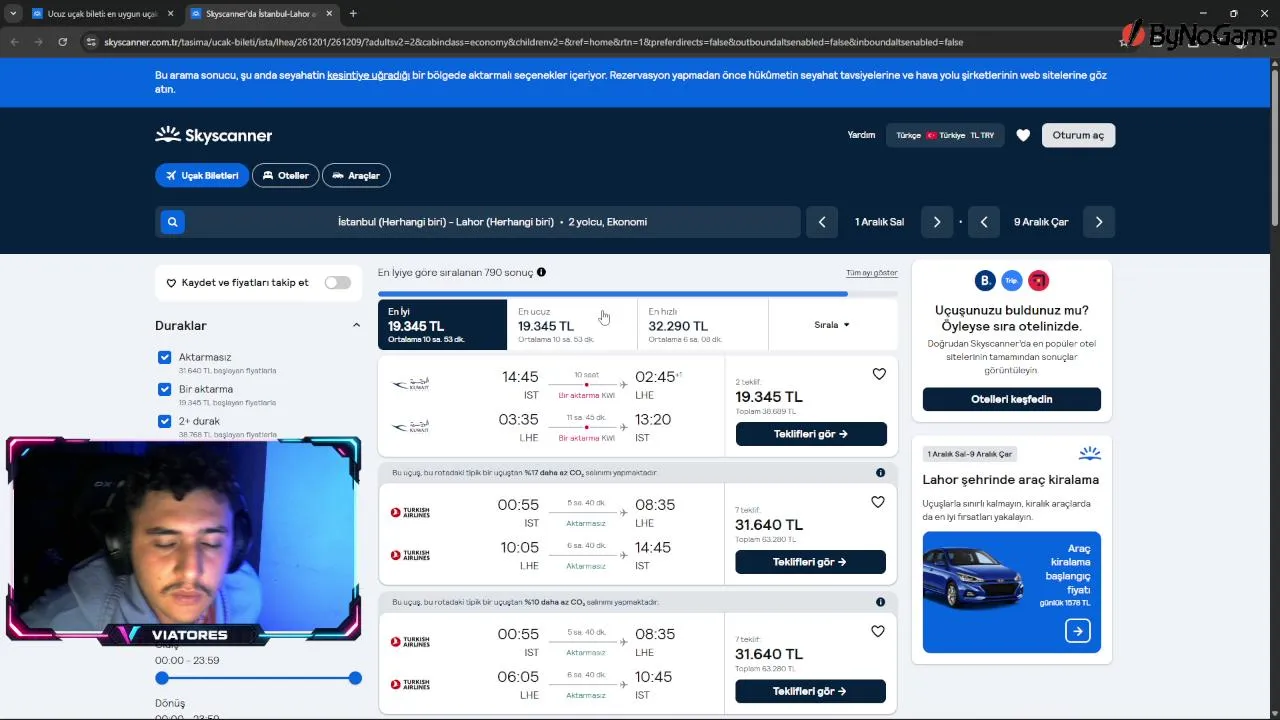Select the En ucuz sorting tab
Screen dimensions: 1280x720
(572, 325)
